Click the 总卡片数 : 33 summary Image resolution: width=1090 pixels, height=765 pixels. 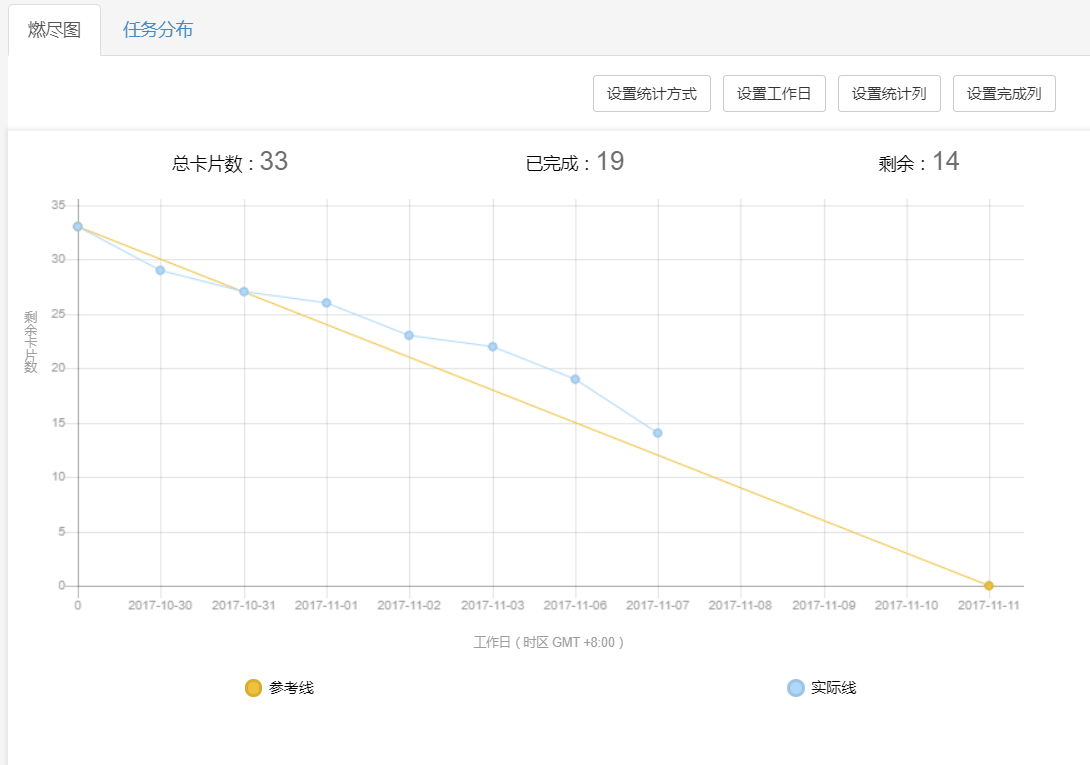pos(229,162)
